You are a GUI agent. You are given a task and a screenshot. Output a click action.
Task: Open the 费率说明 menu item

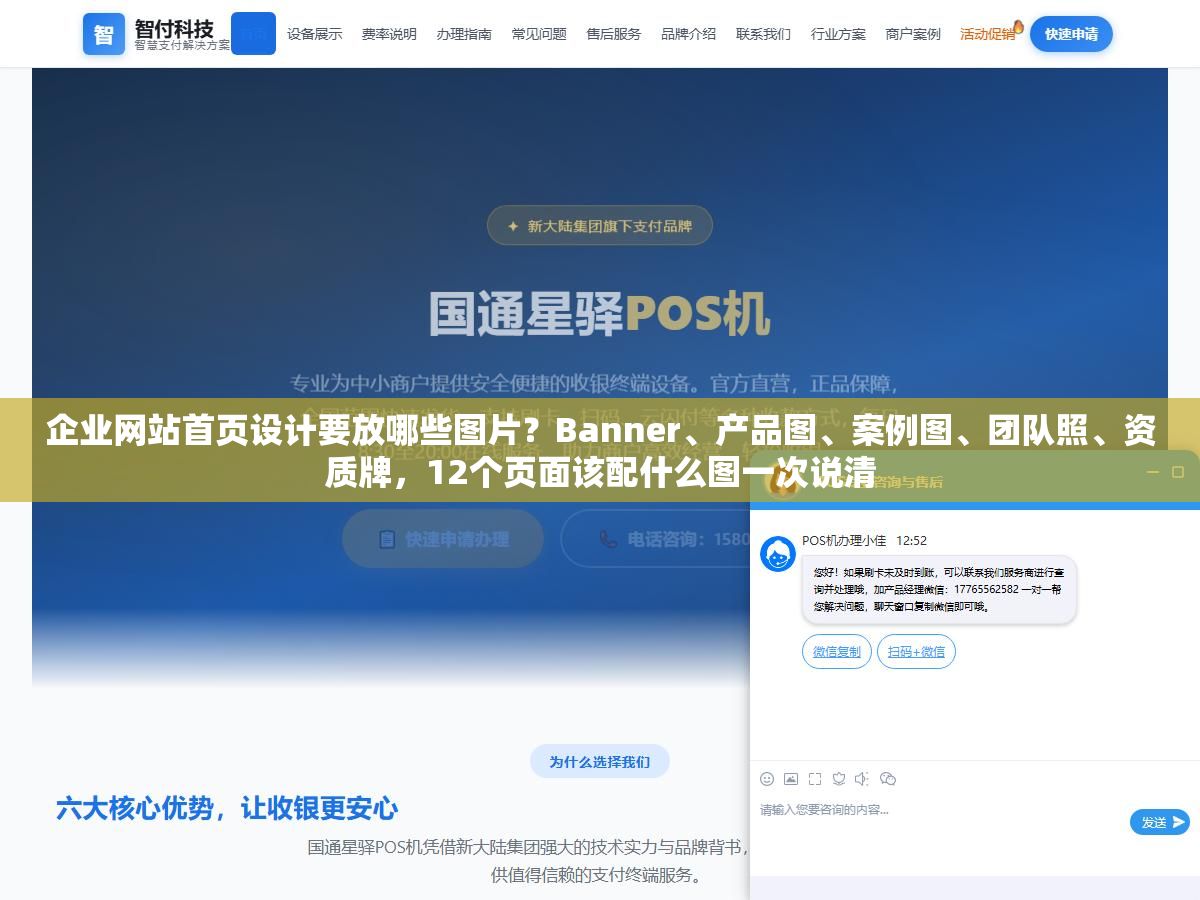pyautogui.click(x=389, y=34)
